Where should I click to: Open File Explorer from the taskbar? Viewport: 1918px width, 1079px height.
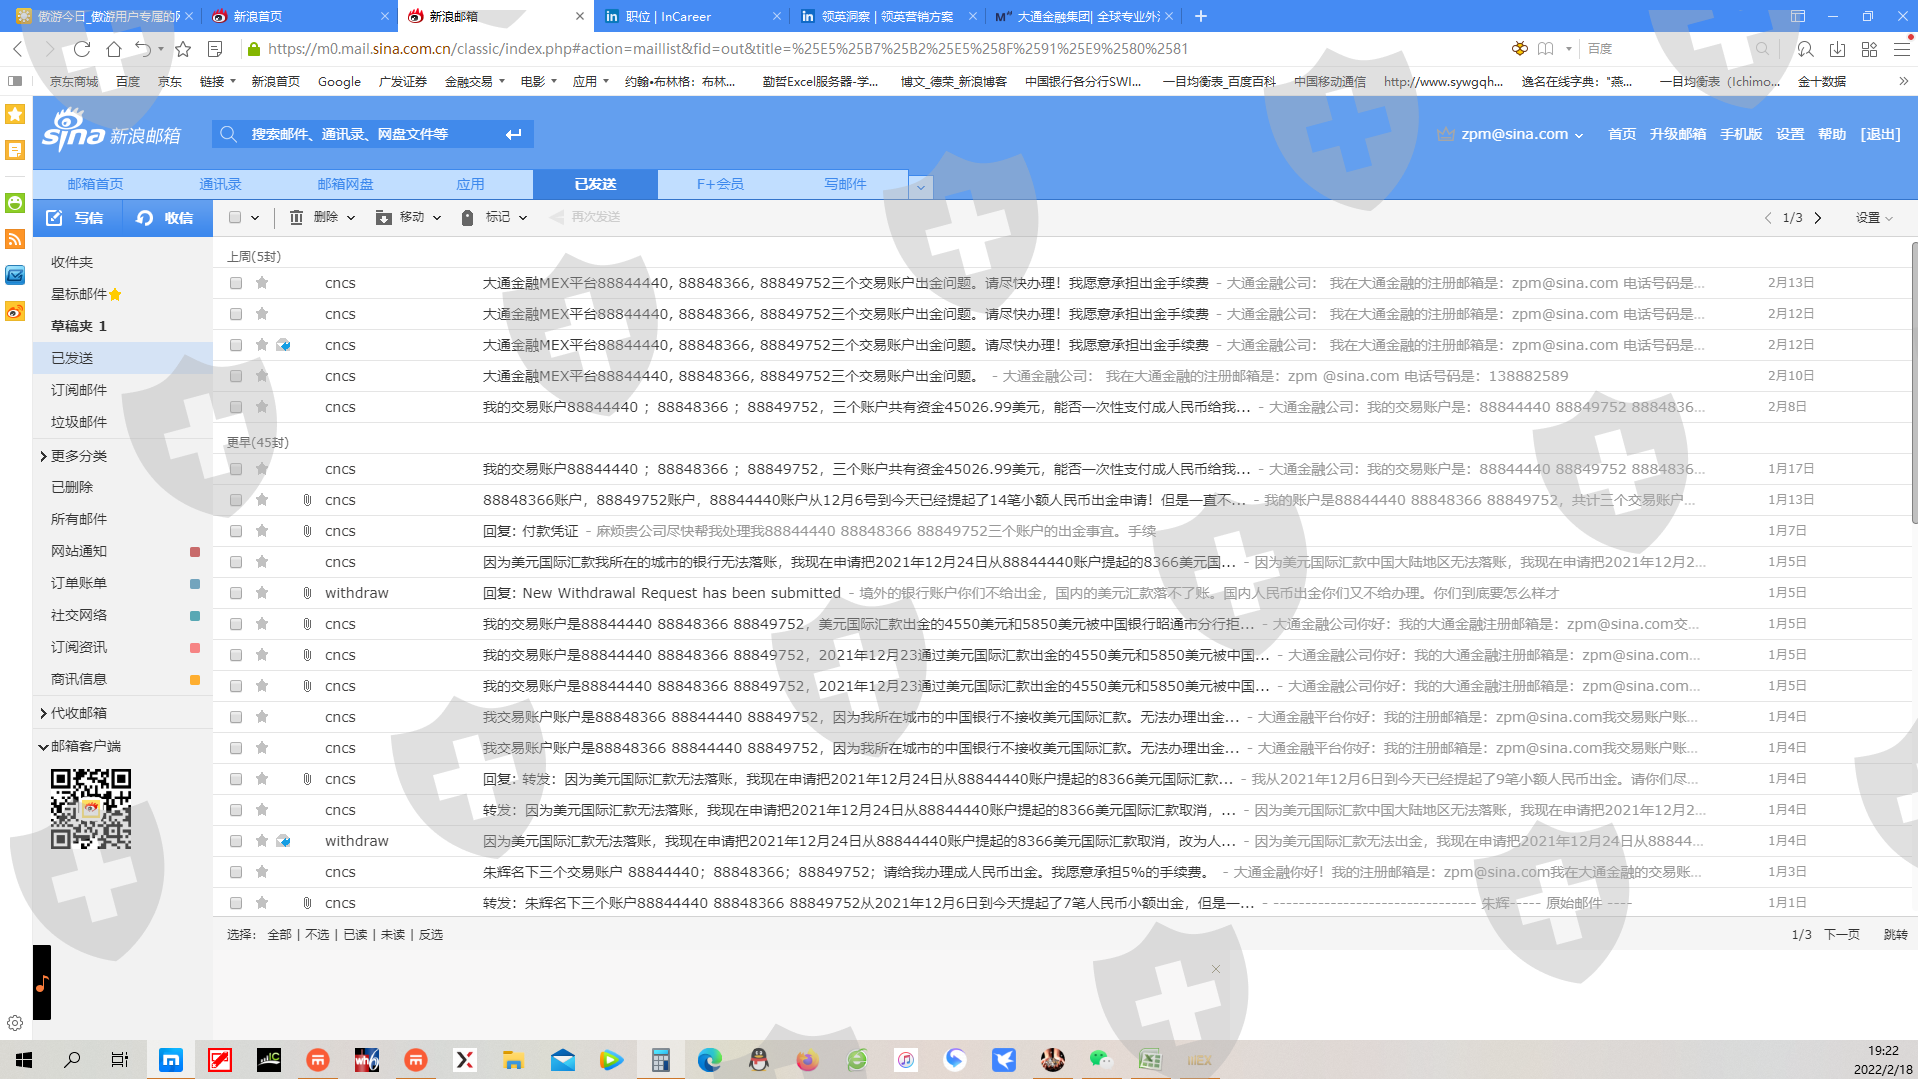tap(513, 1060)
